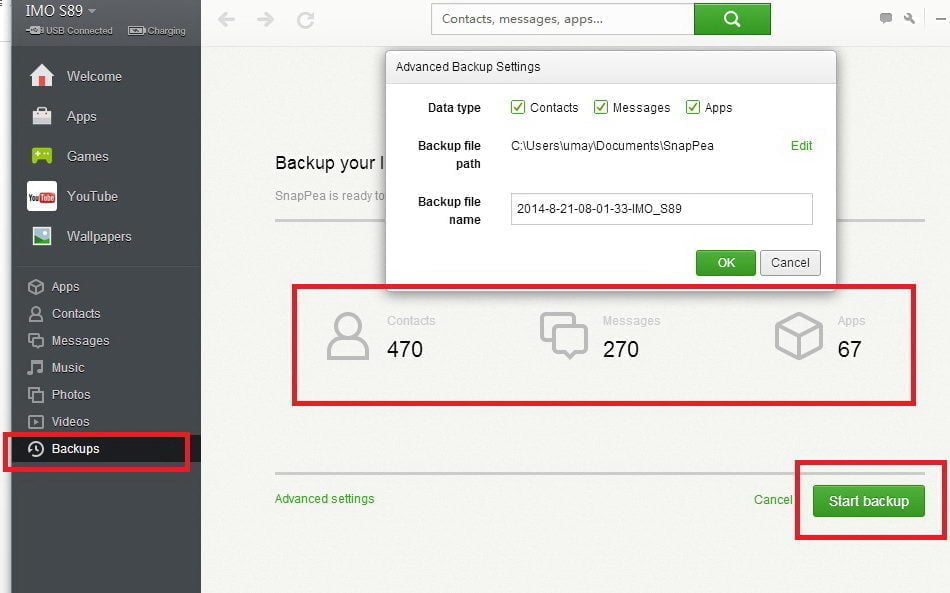The width and height of the screenshot is (950, 593).
Task: Click the Charging status text
Action: click(x=166, y=30)
